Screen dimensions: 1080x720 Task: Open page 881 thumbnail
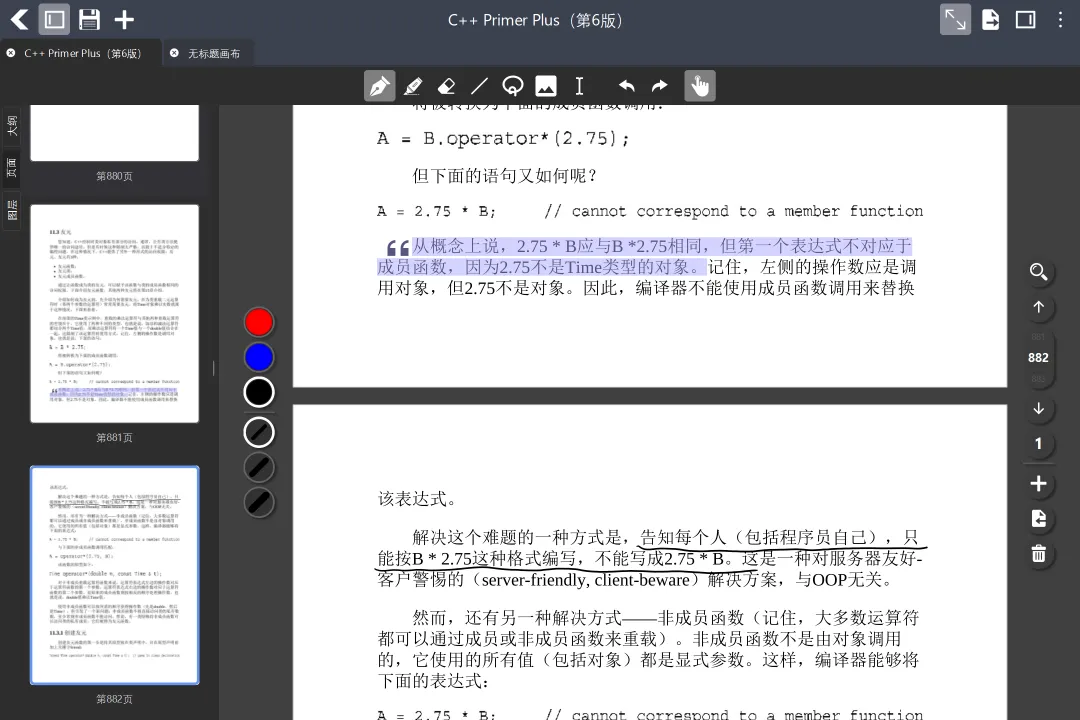click(114, 313)
